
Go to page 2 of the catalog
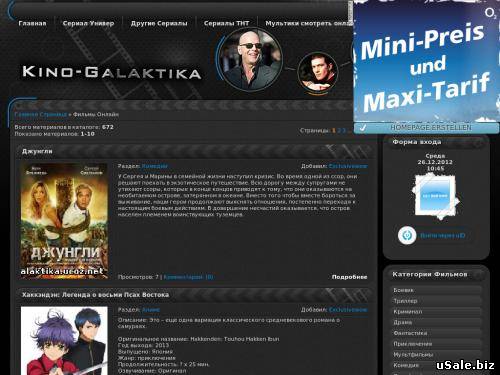(x=340, y=130)
